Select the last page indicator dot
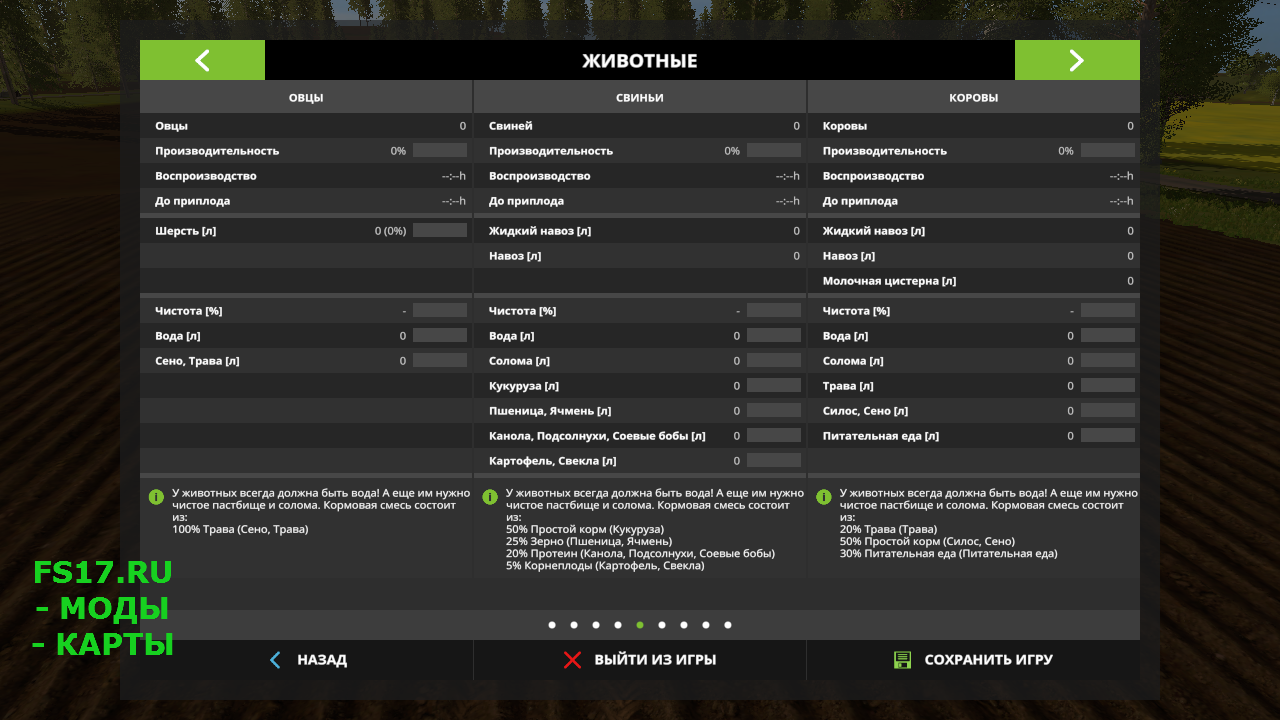The height and width of the screenshot is (720, 1280). tap(728, 625)
